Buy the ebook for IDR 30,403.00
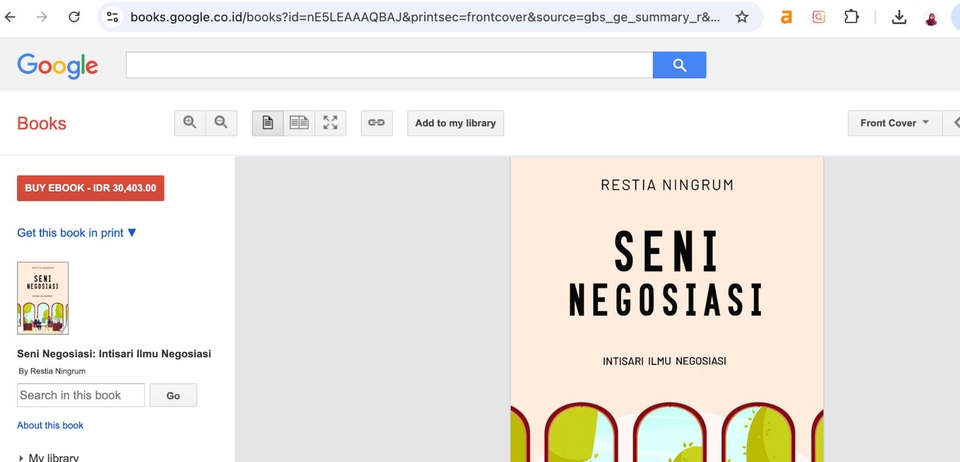Viewport: 960px width, 462px height. point(91,188)
